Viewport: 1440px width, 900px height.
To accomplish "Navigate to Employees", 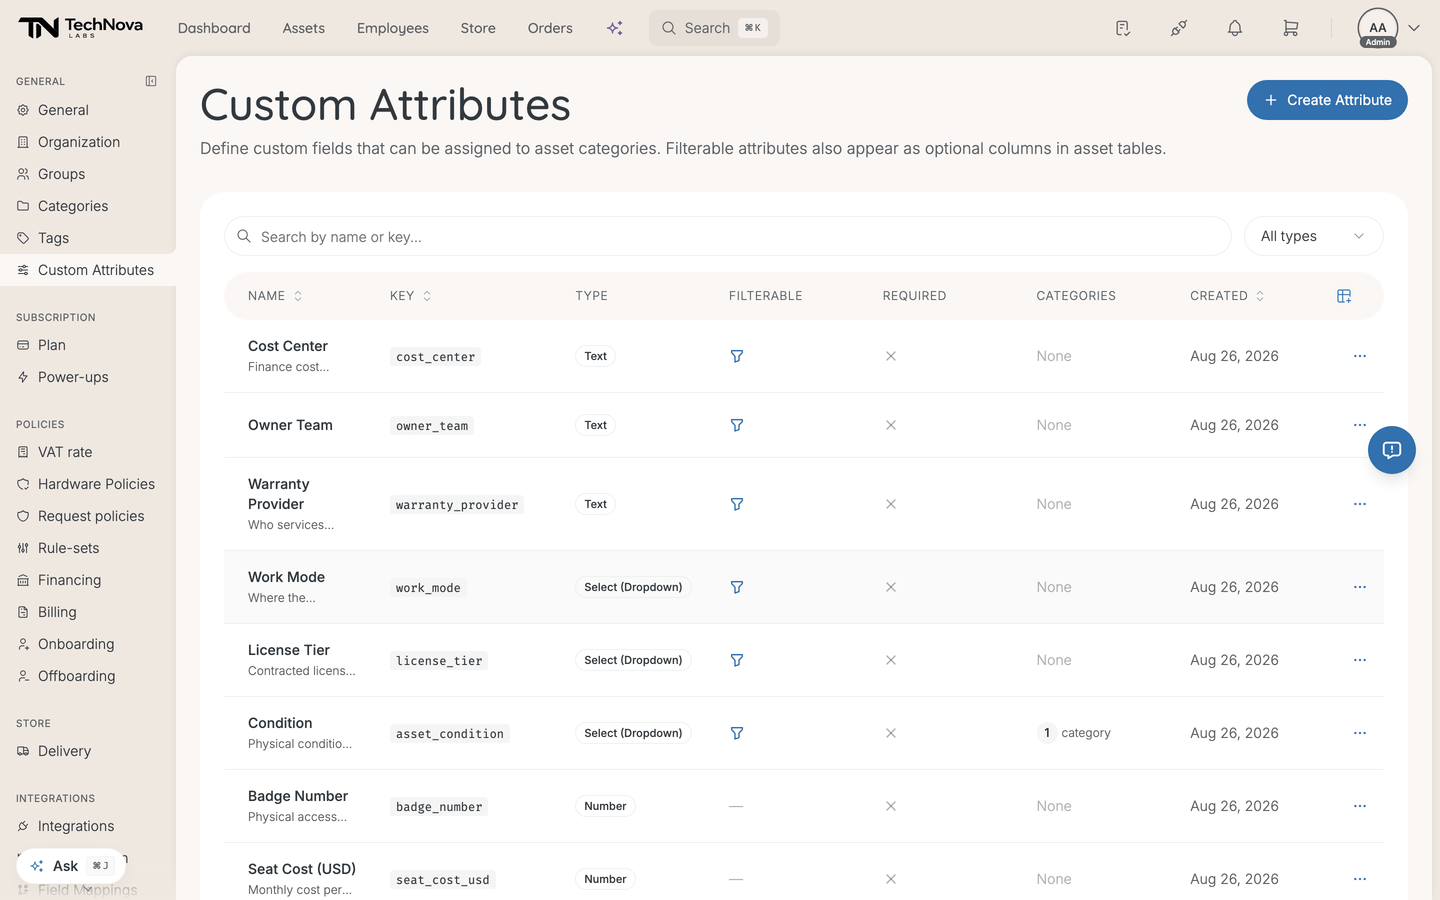I will (393, 28).
